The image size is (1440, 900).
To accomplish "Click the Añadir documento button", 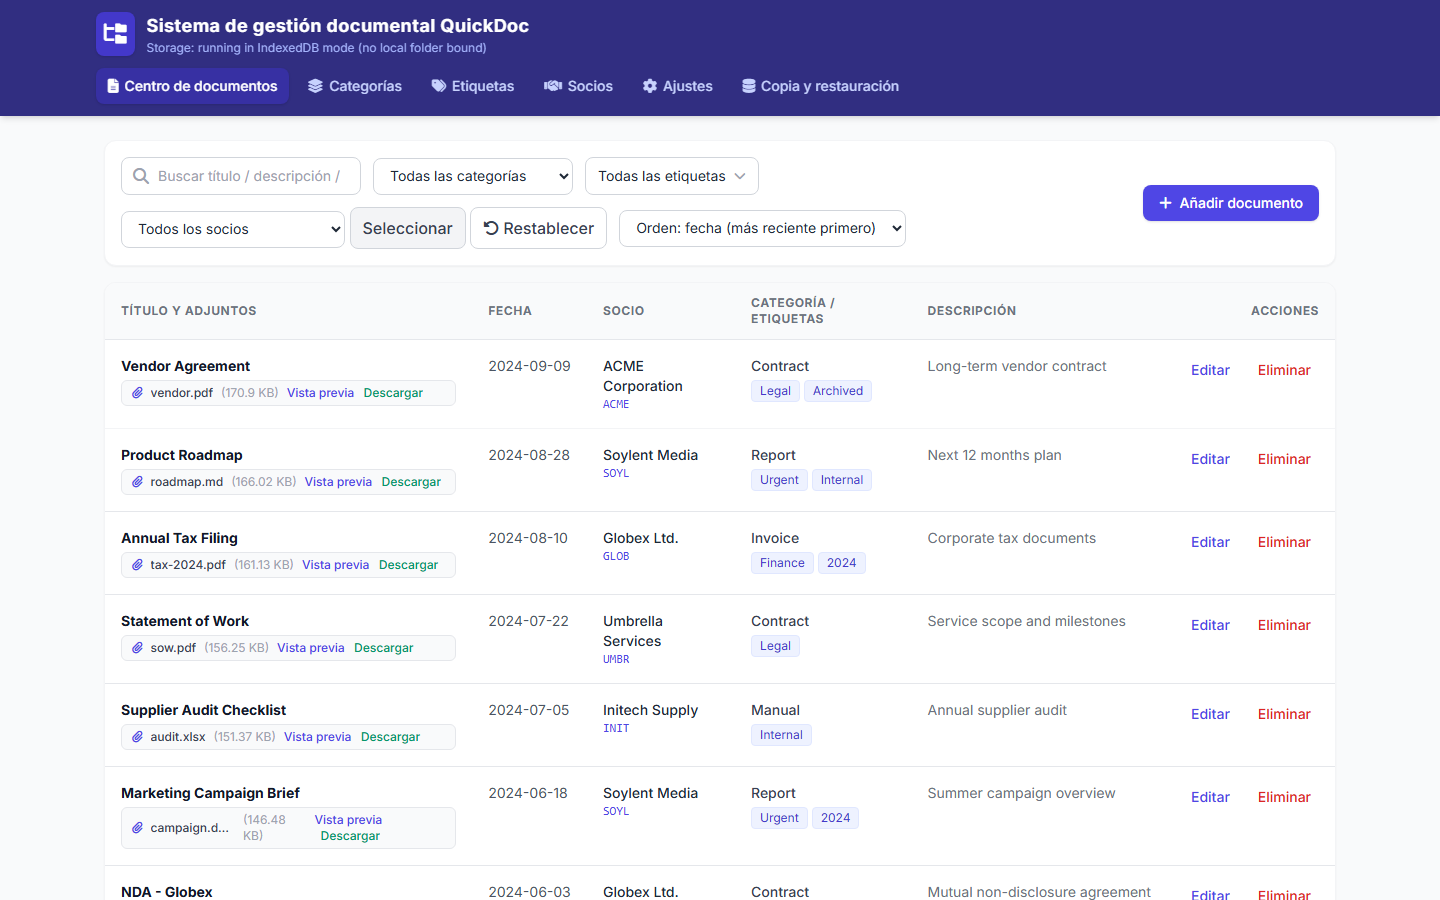I will pos(1231,203).
